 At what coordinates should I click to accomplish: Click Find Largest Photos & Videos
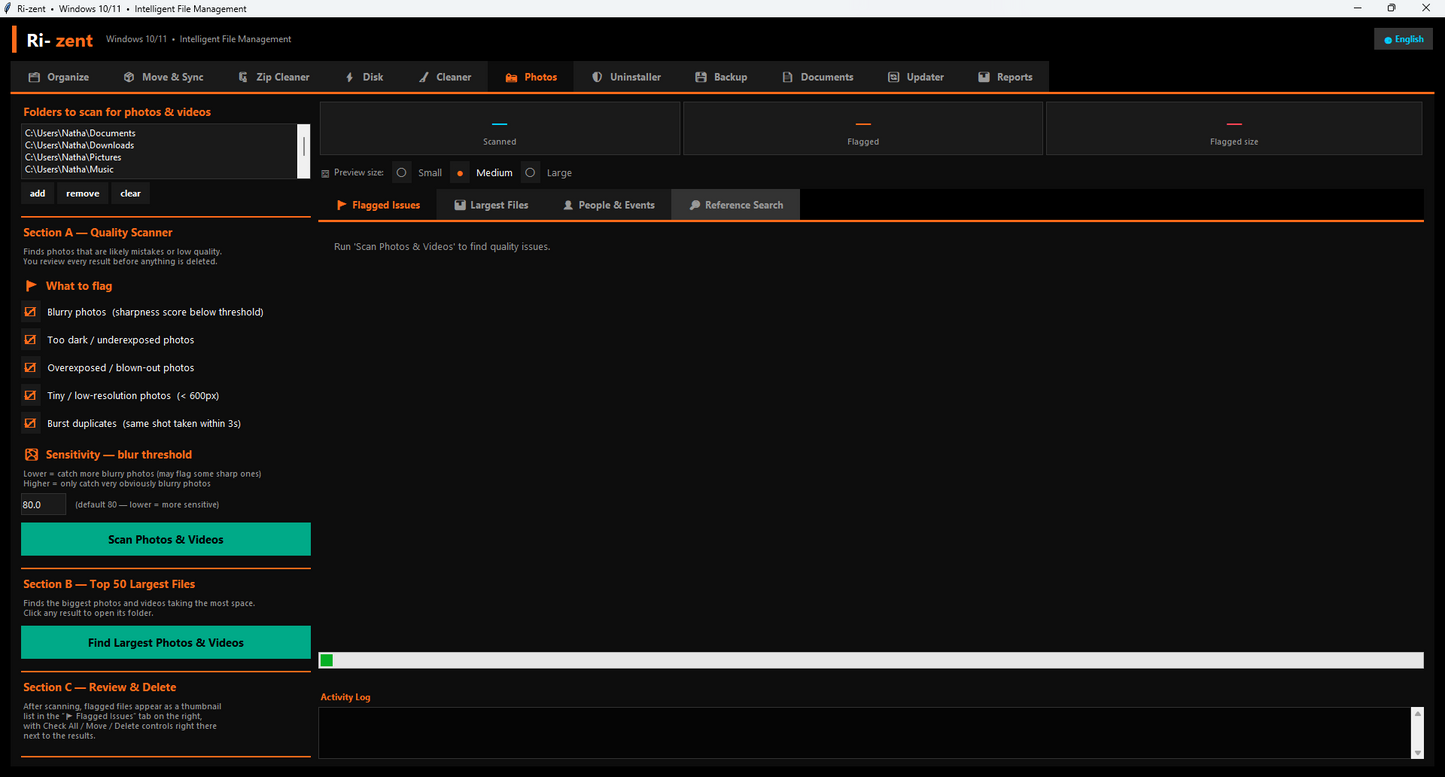166,643
